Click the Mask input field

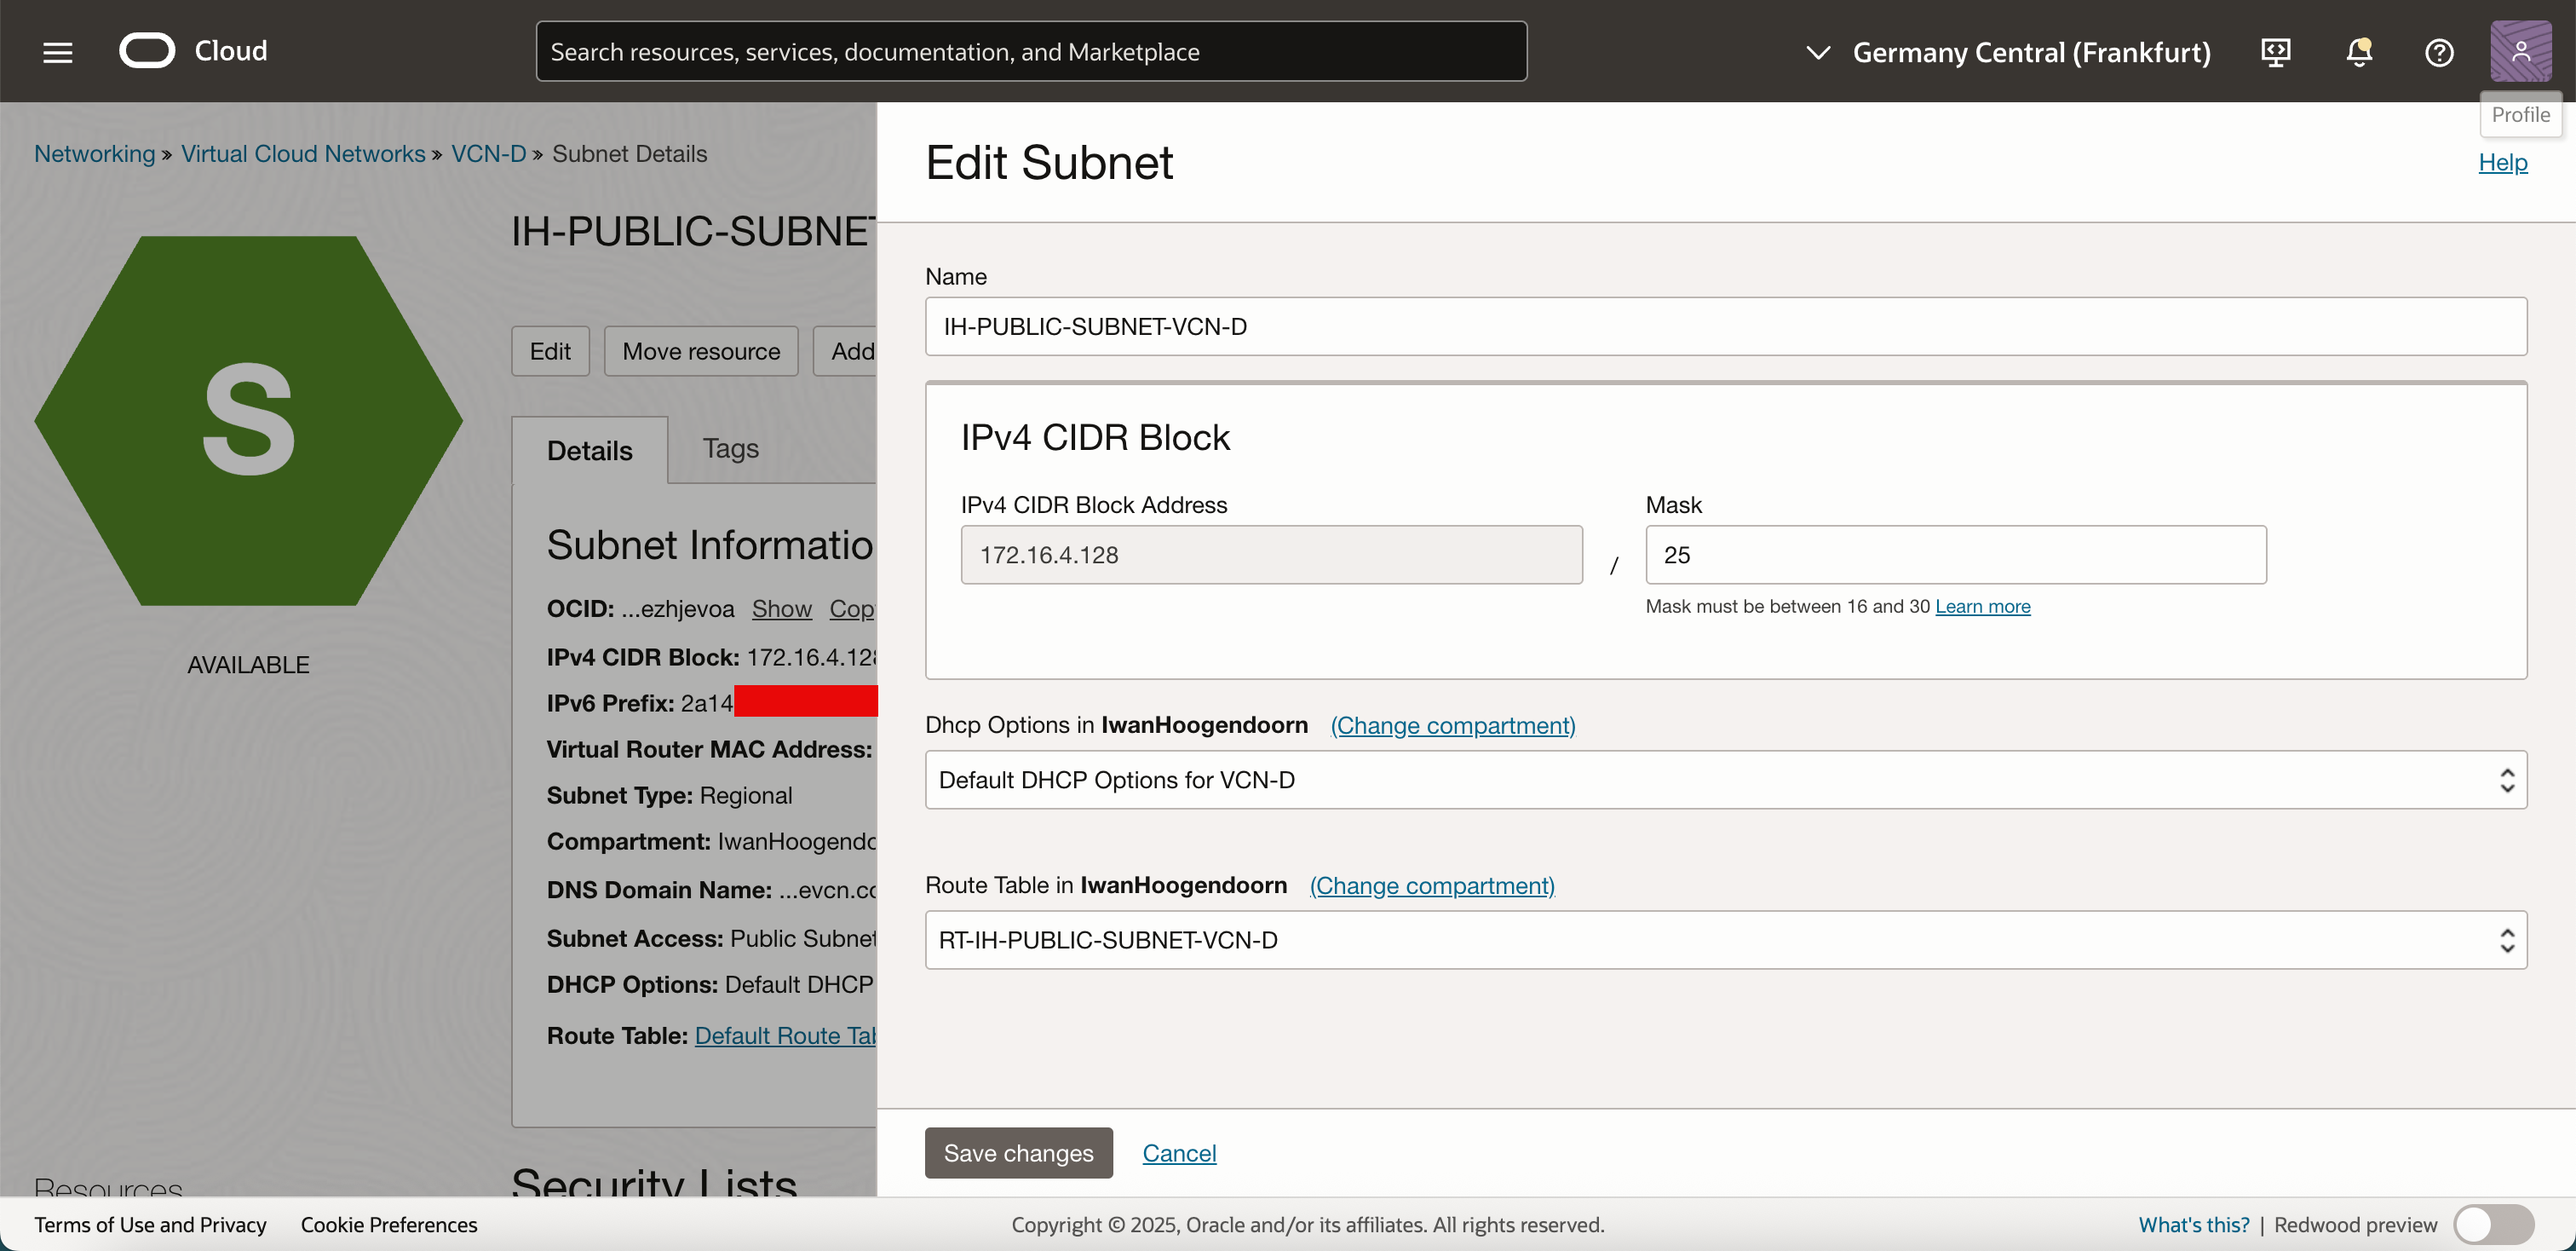tap(1955, 555)
